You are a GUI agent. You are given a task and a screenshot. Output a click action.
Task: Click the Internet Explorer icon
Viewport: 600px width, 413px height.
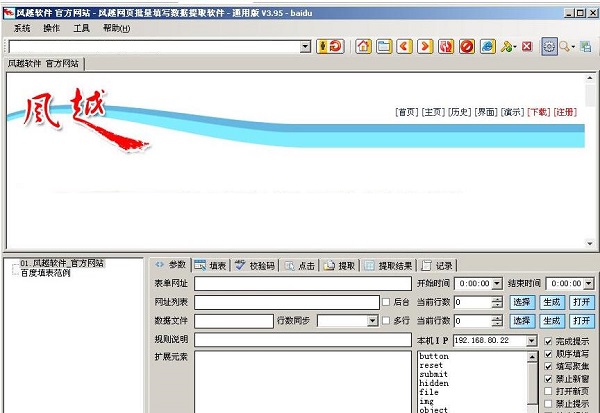pos(488,46)
